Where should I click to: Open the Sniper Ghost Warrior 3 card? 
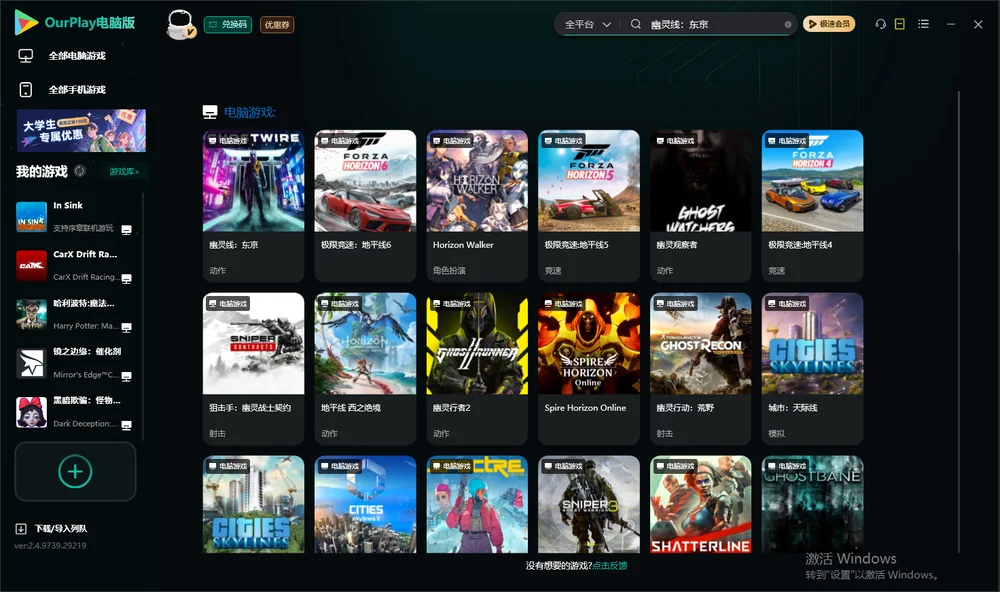point(589,504)
